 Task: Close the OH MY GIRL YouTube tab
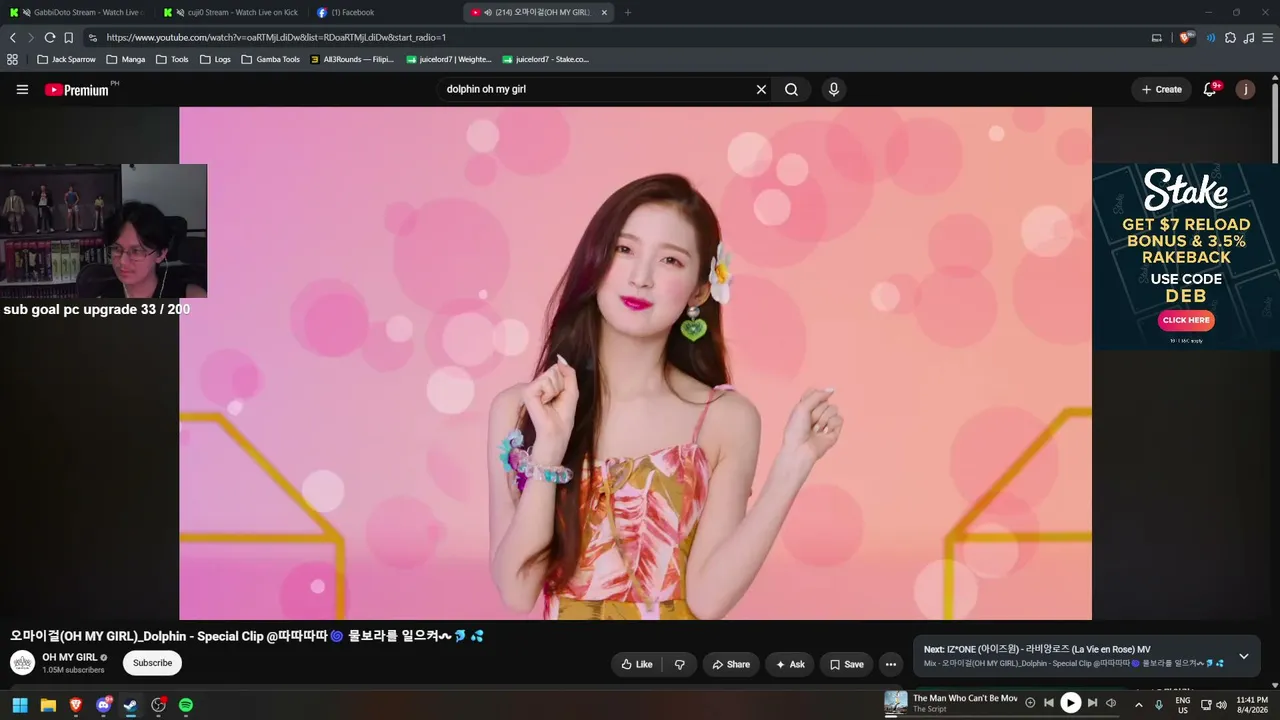[x=604, y=13]
